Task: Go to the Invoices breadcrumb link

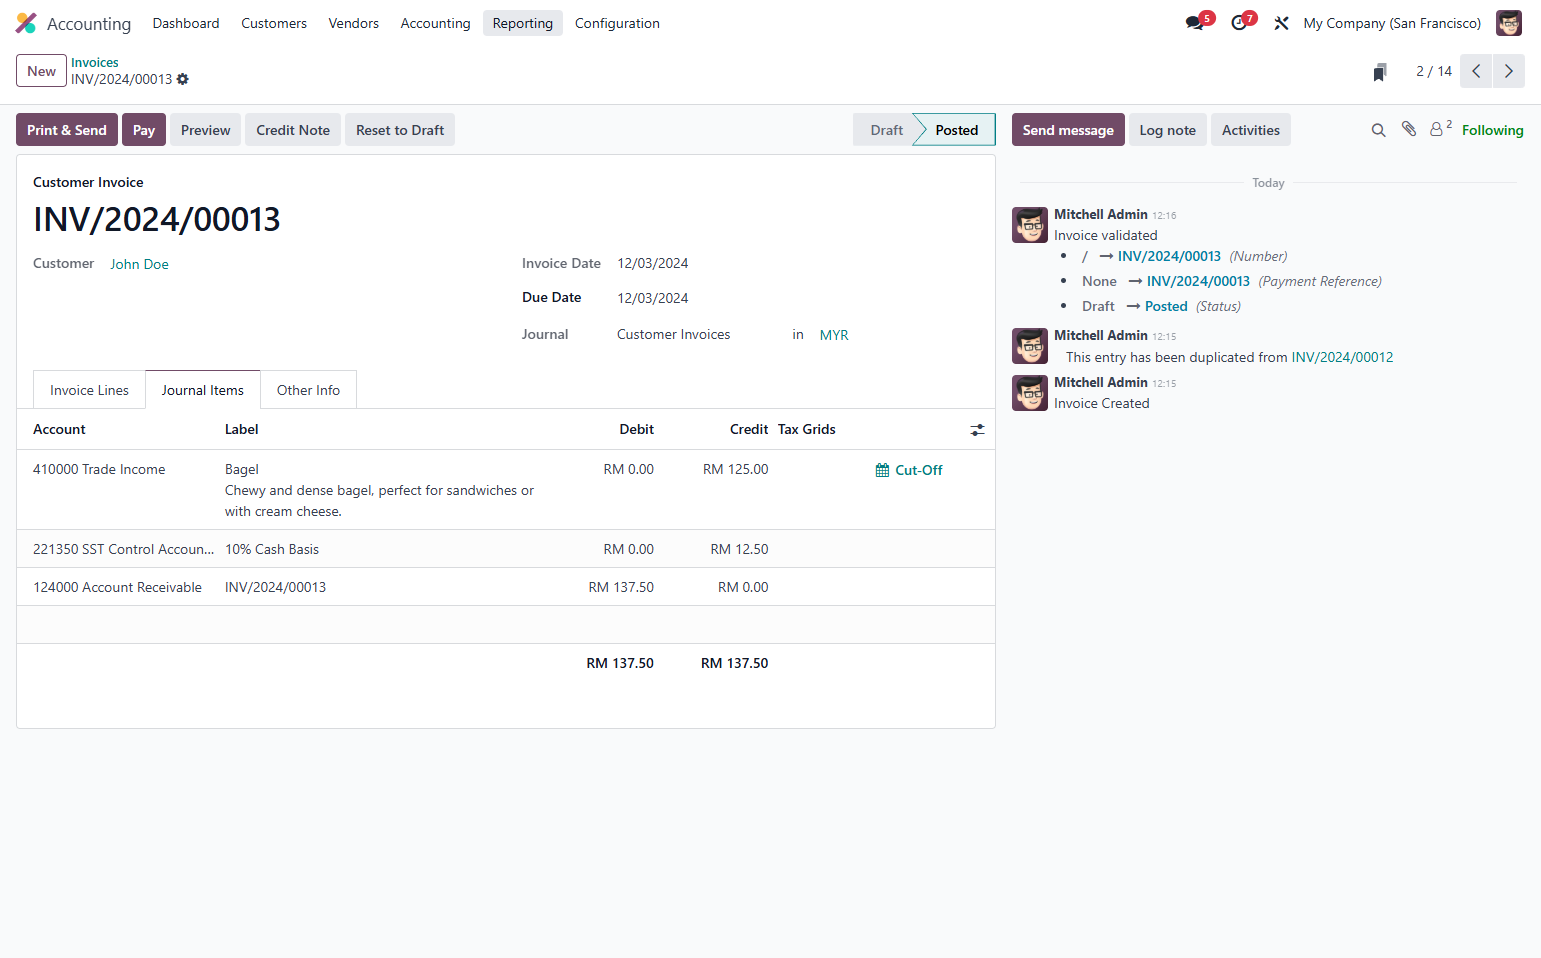Action: pyautogui.click(x=95, y=62)
